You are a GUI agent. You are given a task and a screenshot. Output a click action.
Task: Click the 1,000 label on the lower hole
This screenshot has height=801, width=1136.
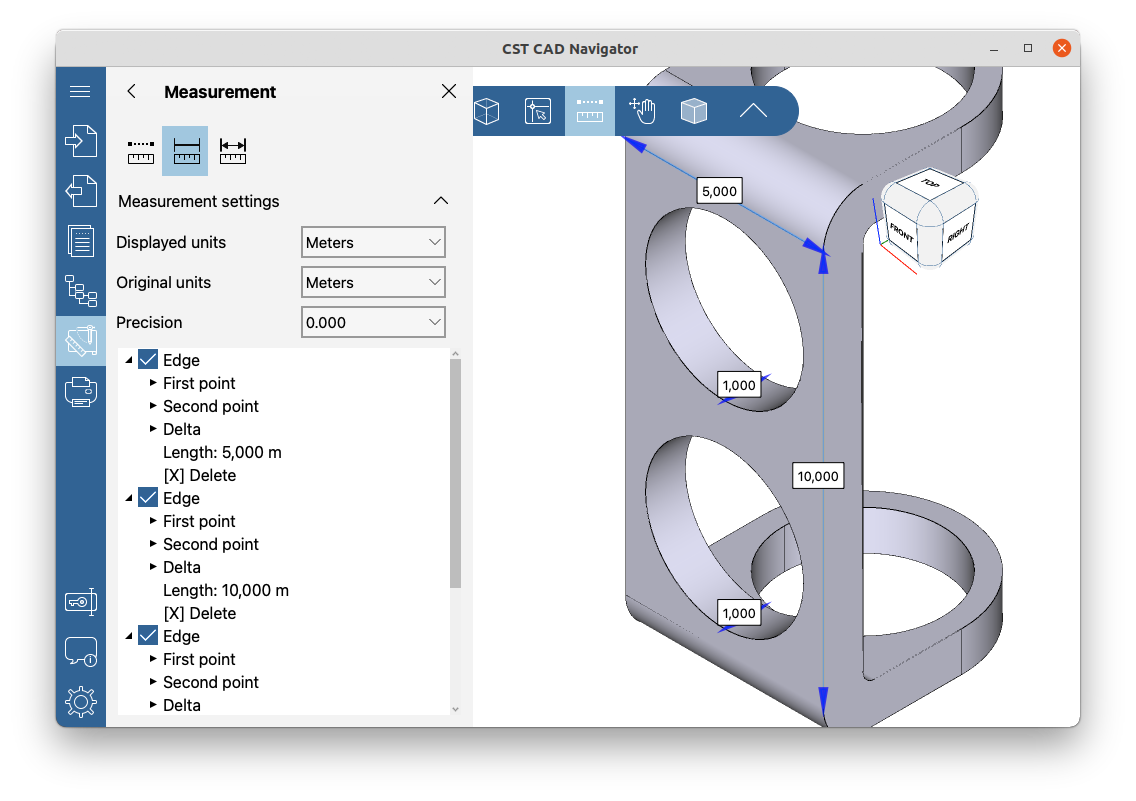tap(739, 613)
